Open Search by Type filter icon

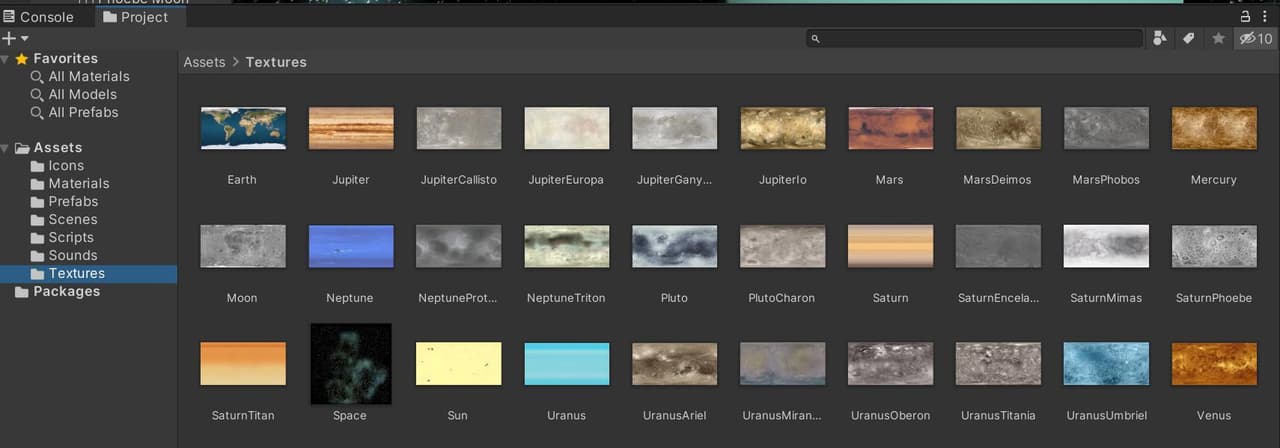tap(1160, 38)
